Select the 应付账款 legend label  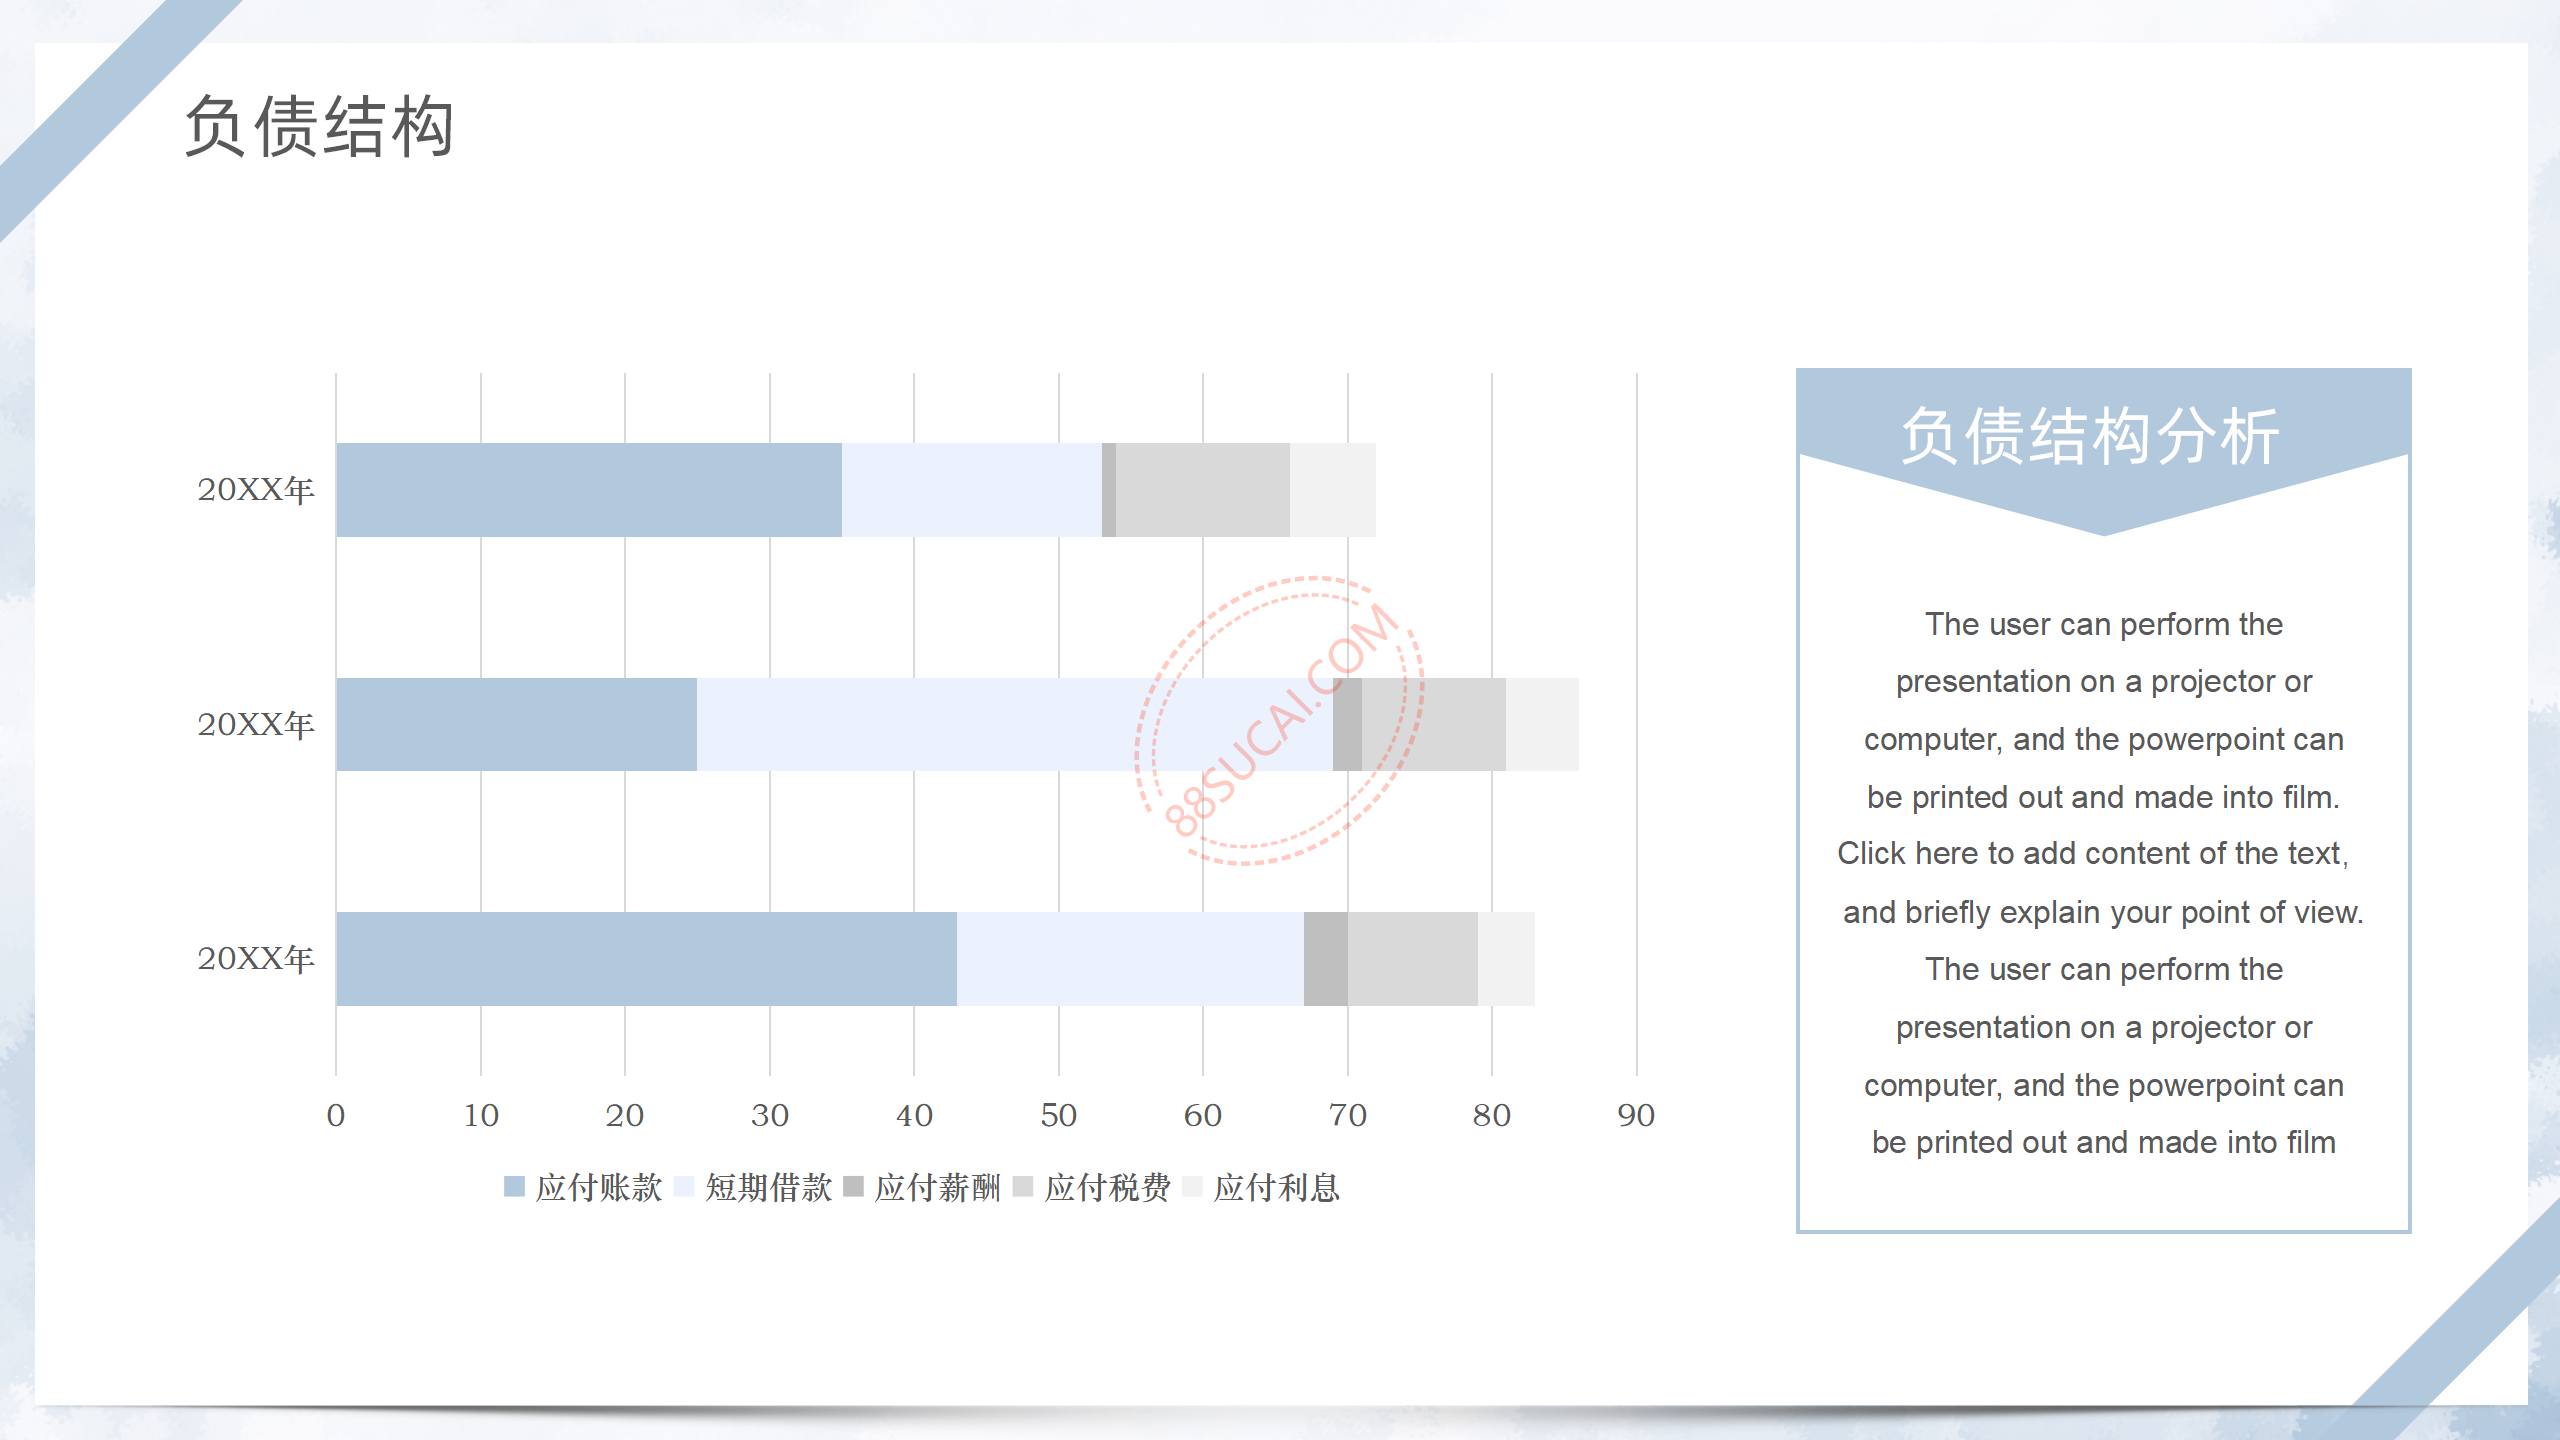599,1188
